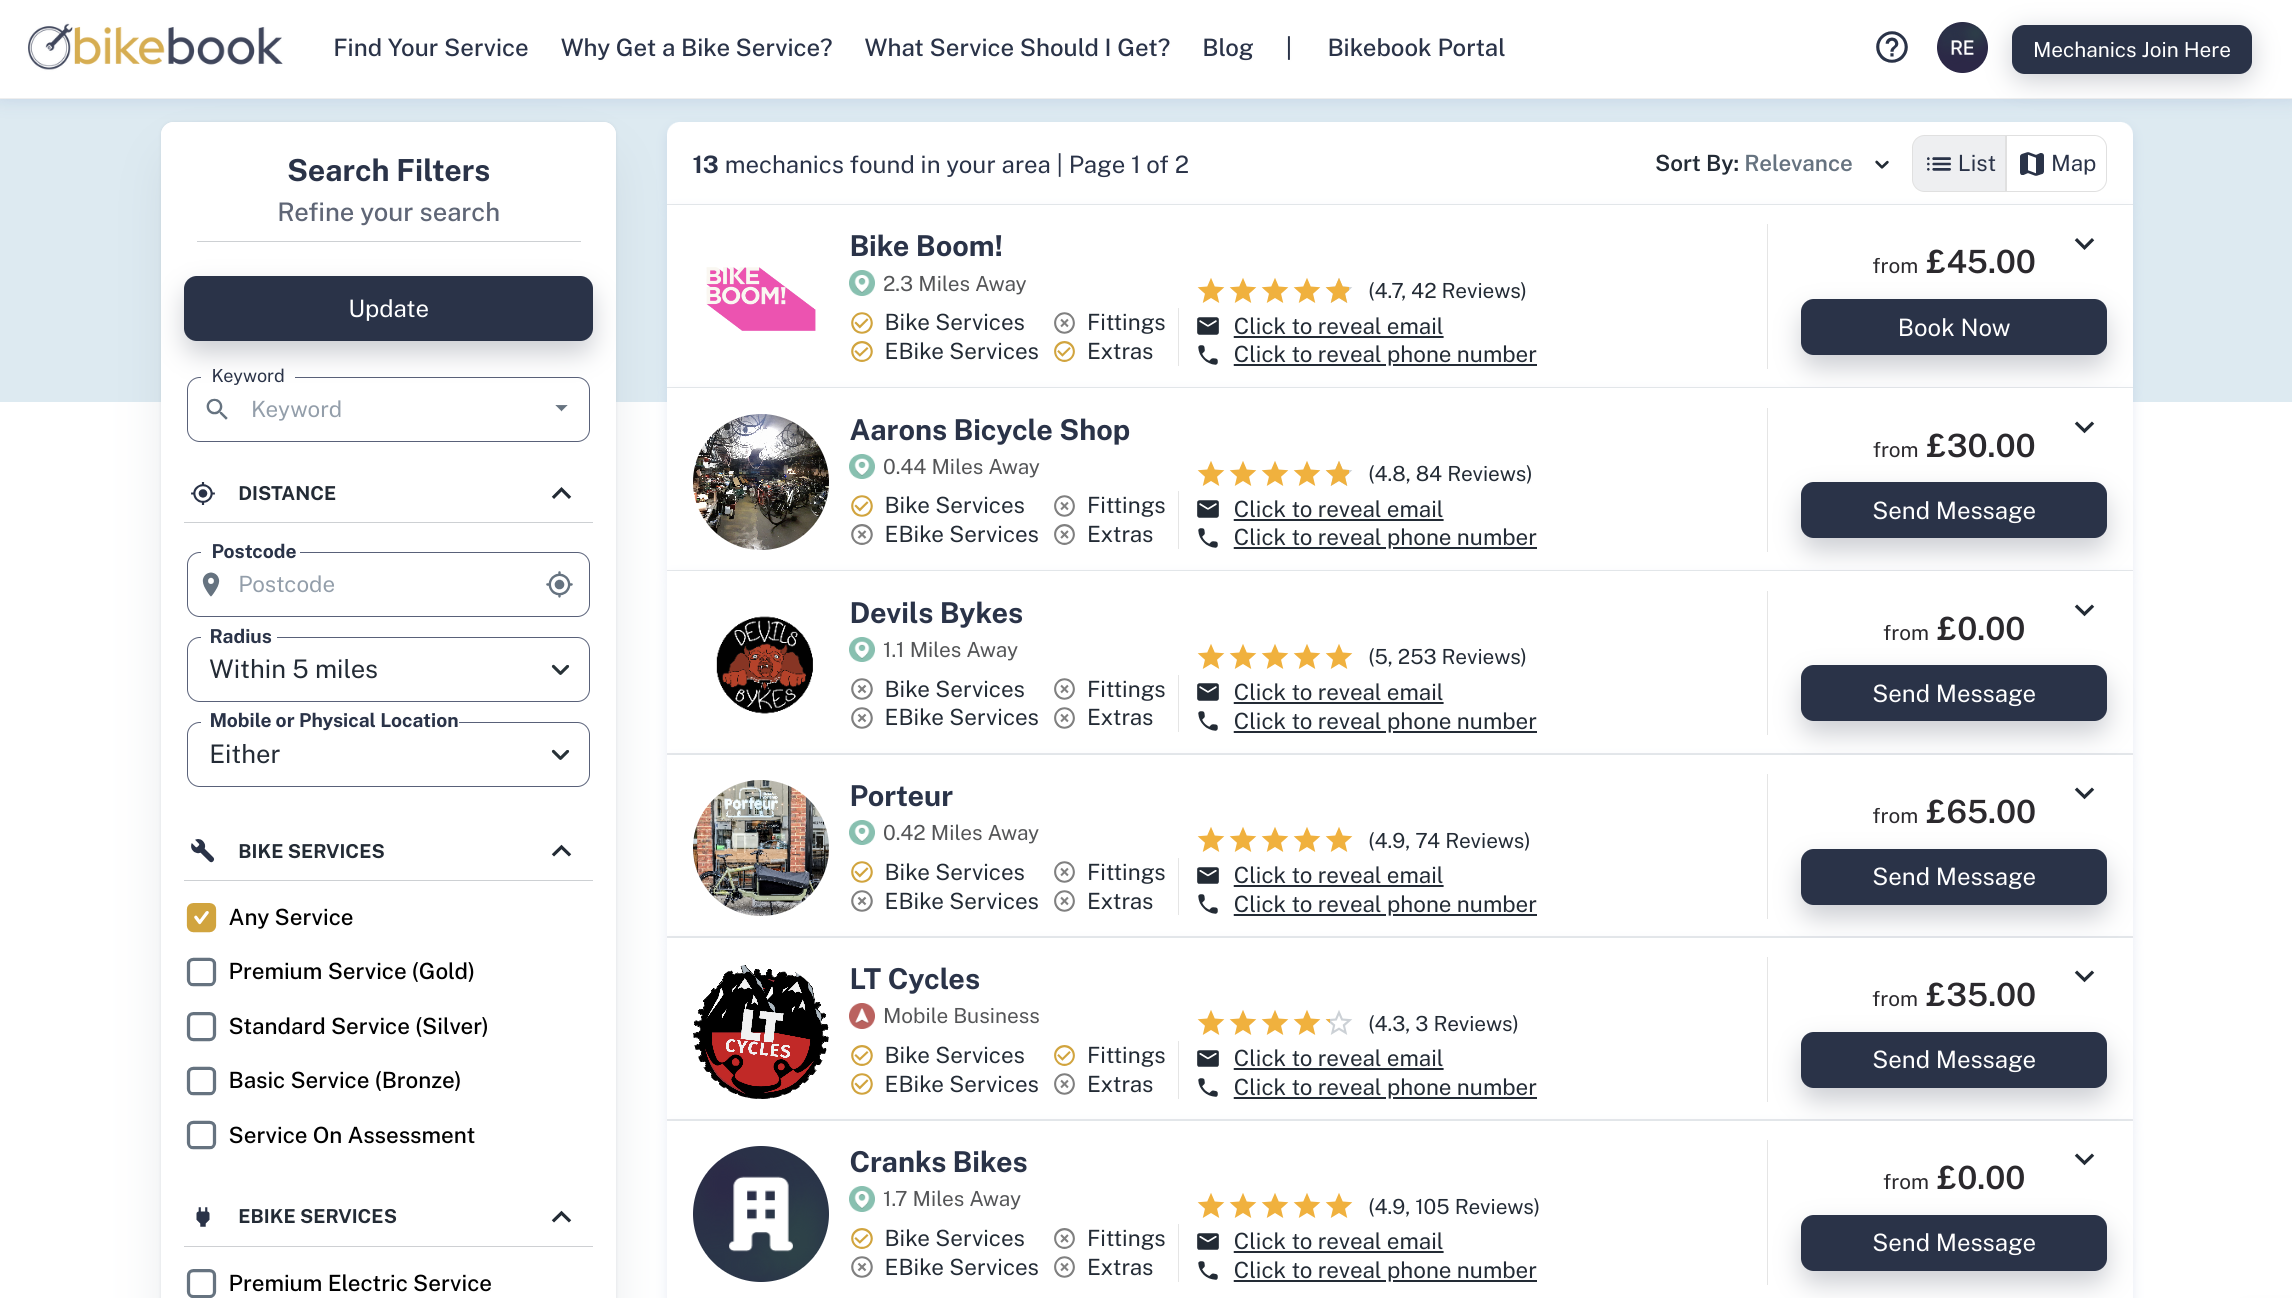Viewport: 2292px width, 1298px height.
Task: Focus the Postcode input field
Action: [388, 584]
